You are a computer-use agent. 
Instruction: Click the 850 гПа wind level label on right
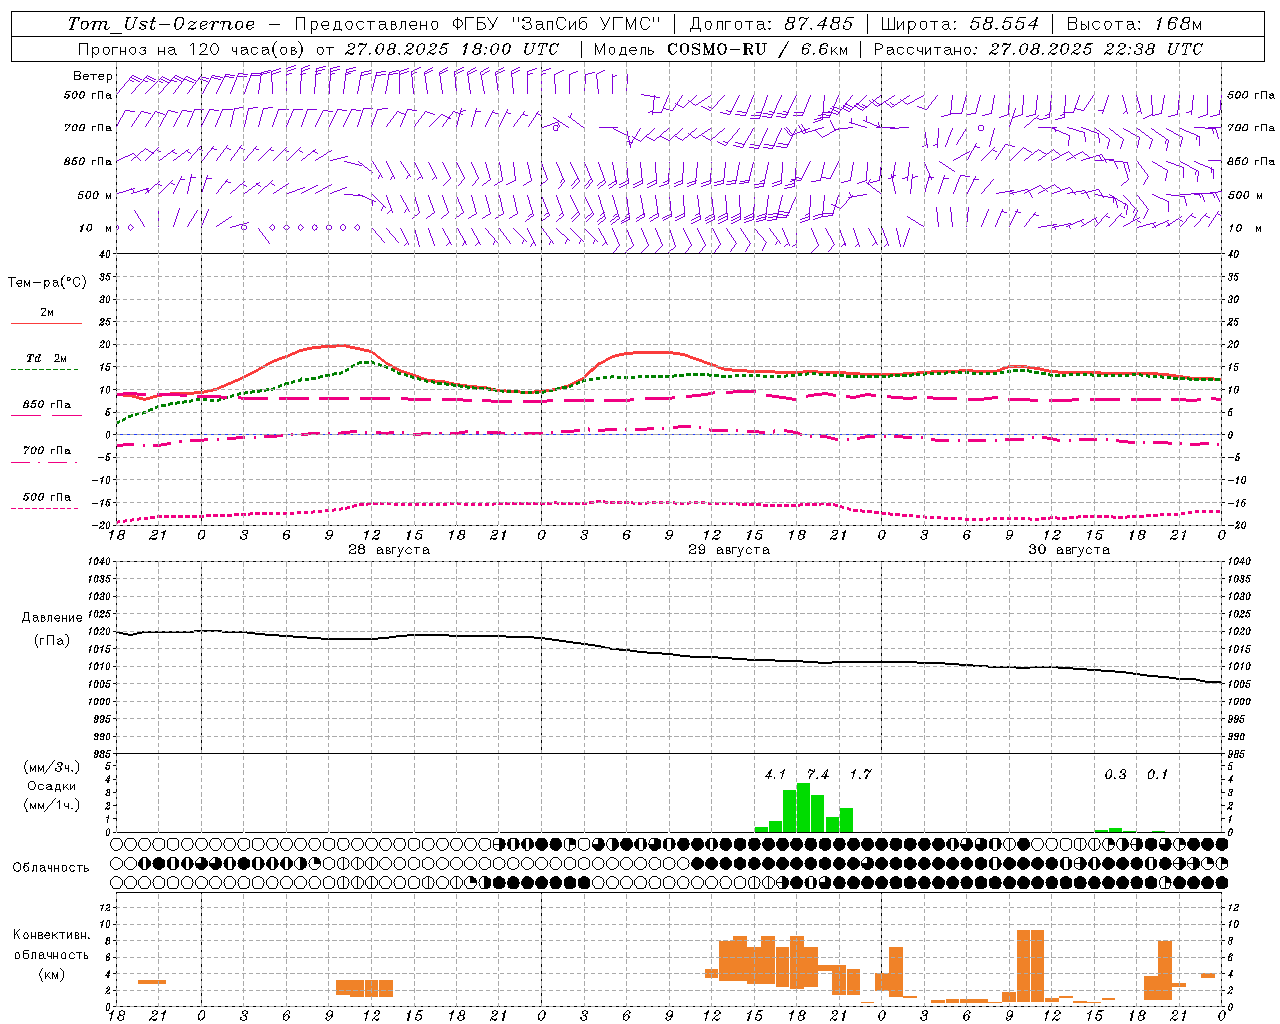tap(1251, 161)
